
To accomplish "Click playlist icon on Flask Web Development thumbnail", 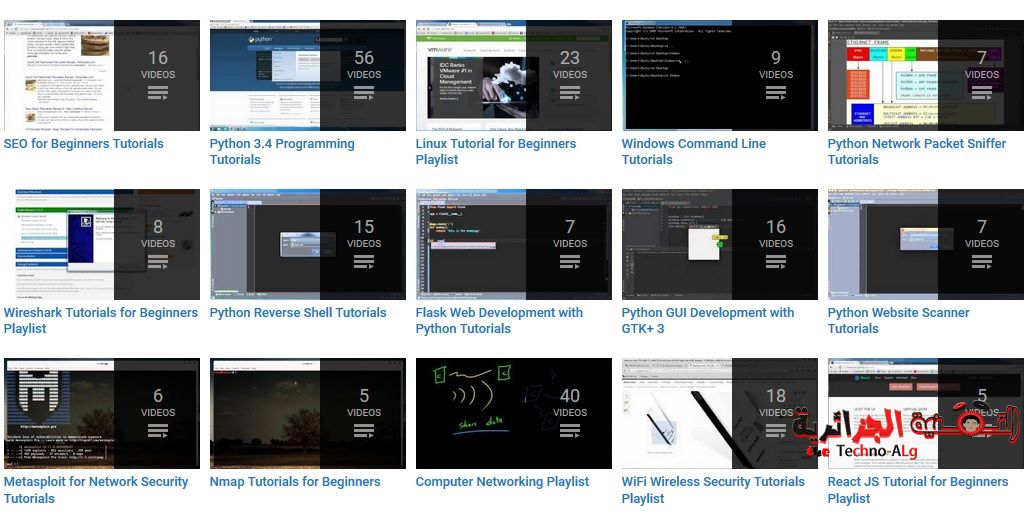I will point(570,262).
